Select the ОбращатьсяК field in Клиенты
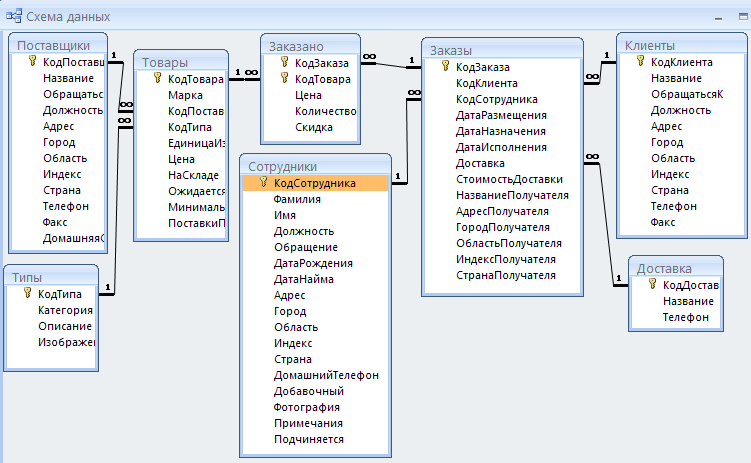751x463 pixels. 687,94
